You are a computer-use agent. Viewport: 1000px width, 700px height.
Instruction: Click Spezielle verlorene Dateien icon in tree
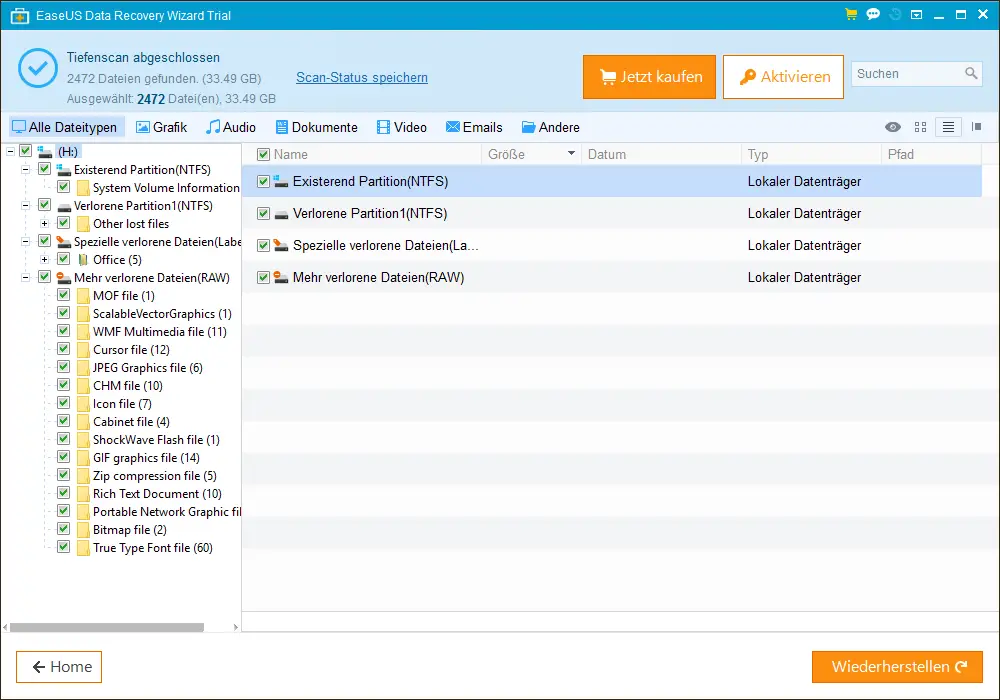pyautogui.click(x=64, y=242)
